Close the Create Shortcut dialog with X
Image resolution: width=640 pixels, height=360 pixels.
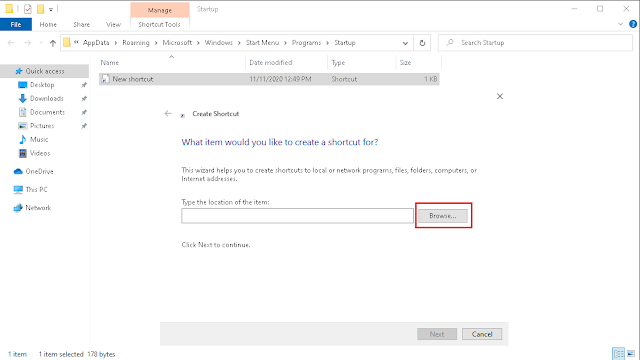coord(500,96)
